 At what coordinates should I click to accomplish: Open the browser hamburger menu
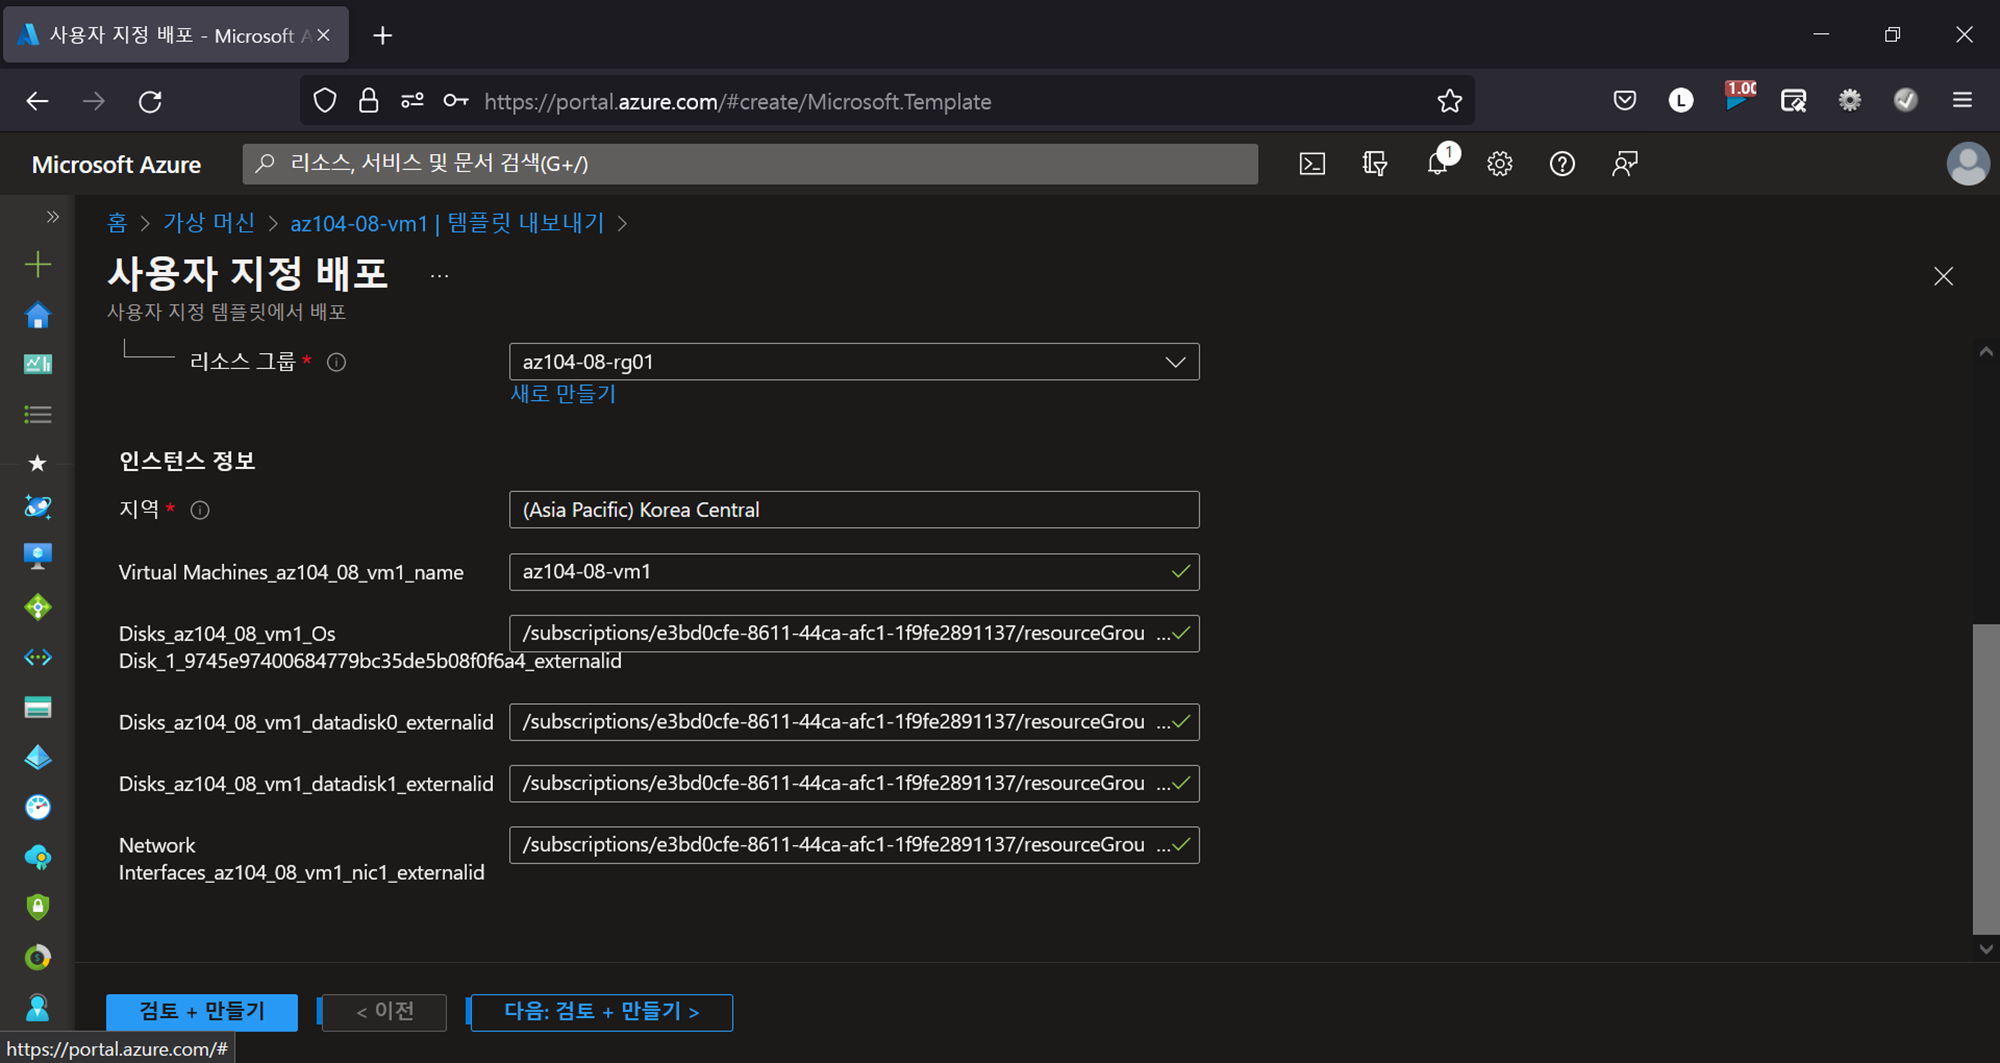(x=1962, y=100)
